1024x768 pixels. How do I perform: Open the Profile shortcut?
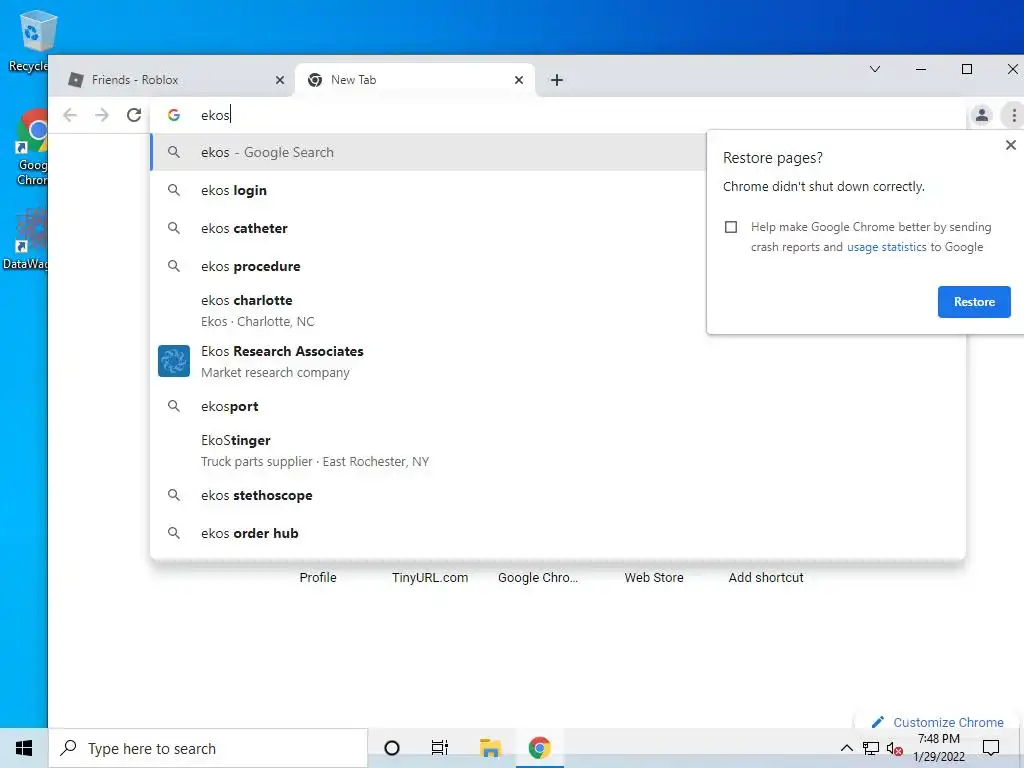(x=318, y=577)
